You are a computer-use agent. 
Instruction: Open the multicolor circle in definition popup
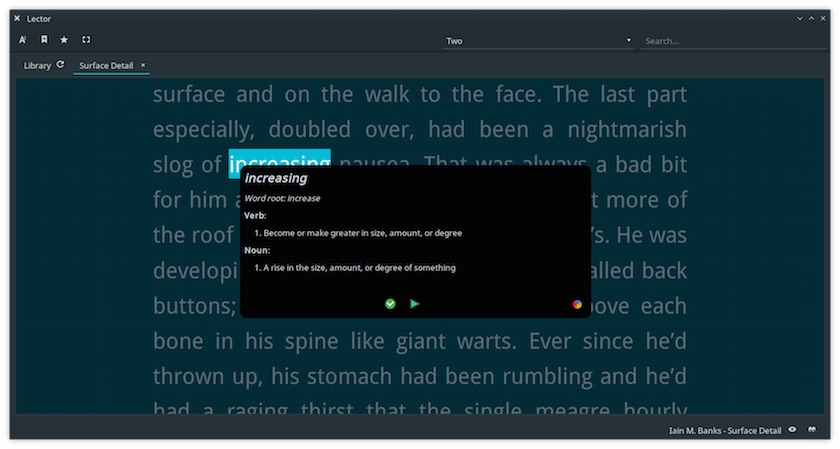tap(577, 303)
